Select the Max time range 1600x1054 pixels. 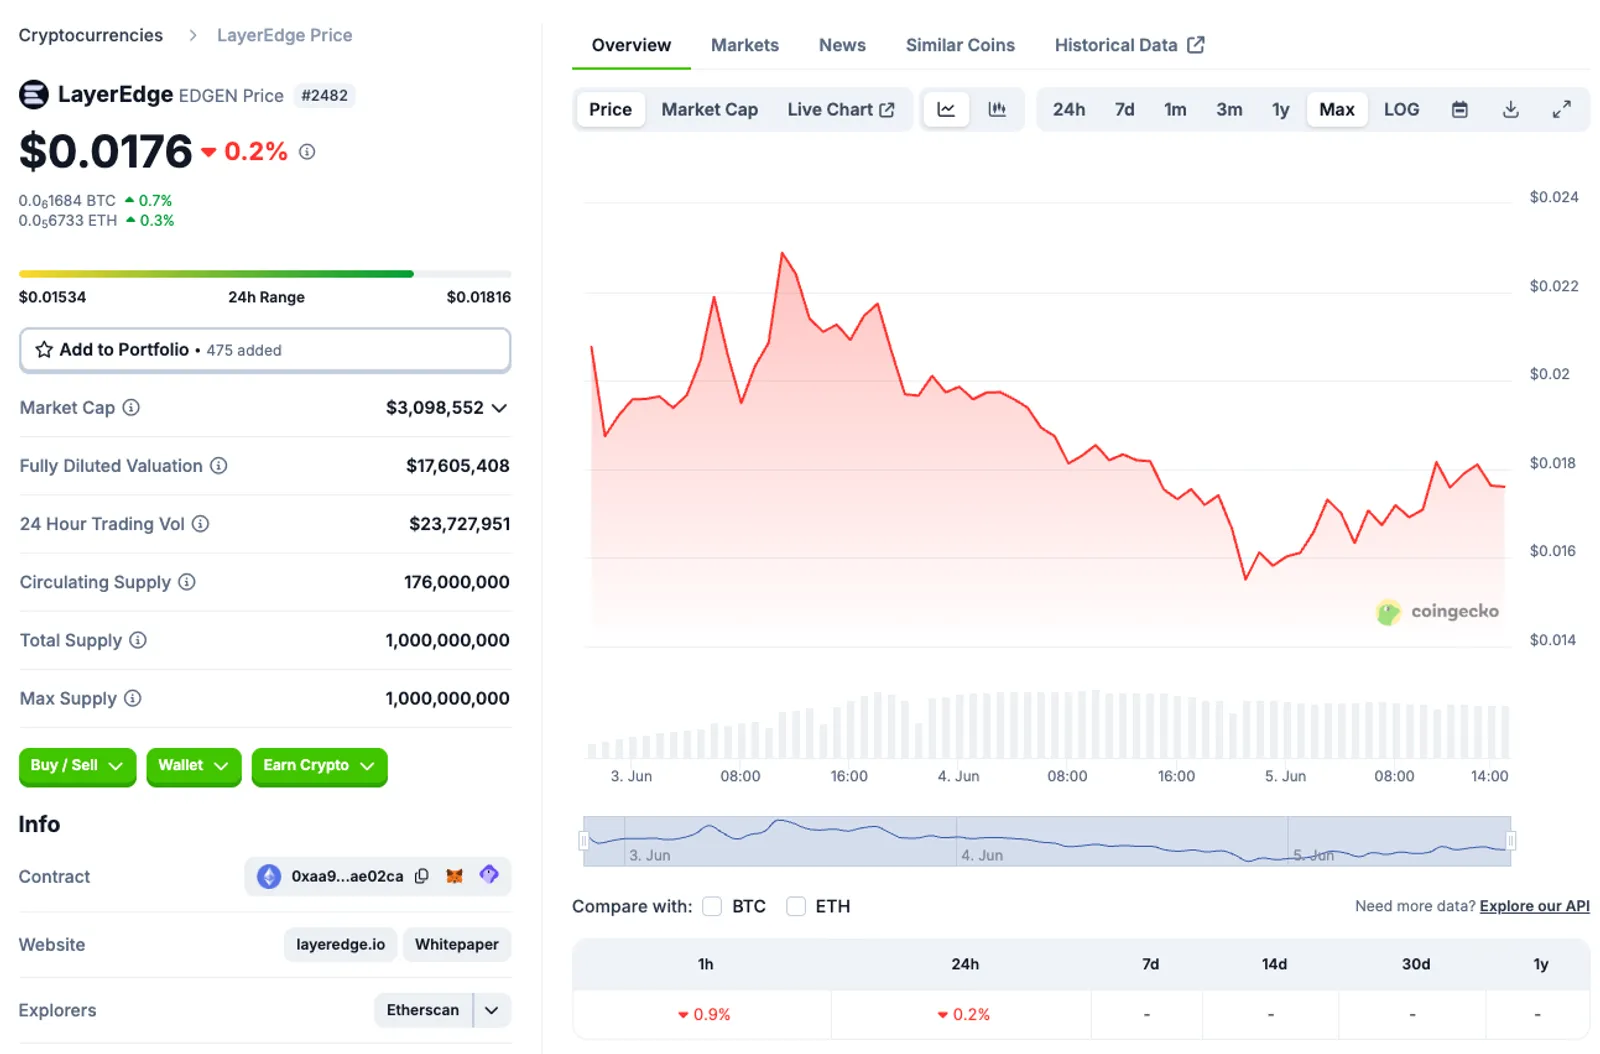1337,110
